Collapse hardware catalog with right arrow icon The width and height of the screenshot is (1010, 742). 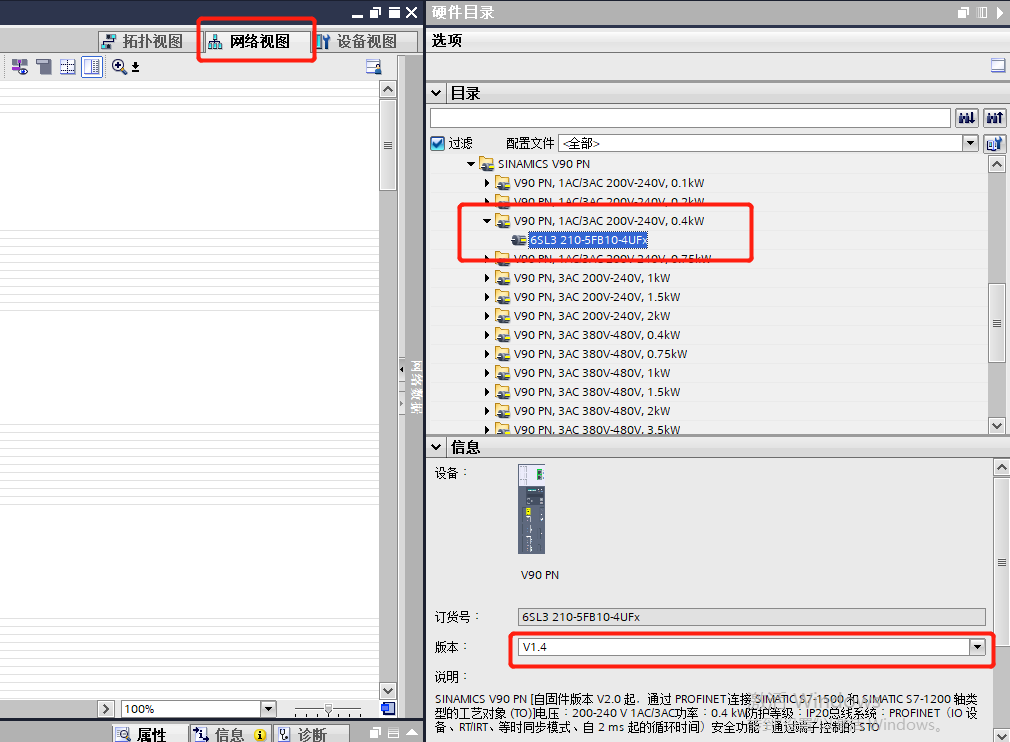pos(1000,12)
